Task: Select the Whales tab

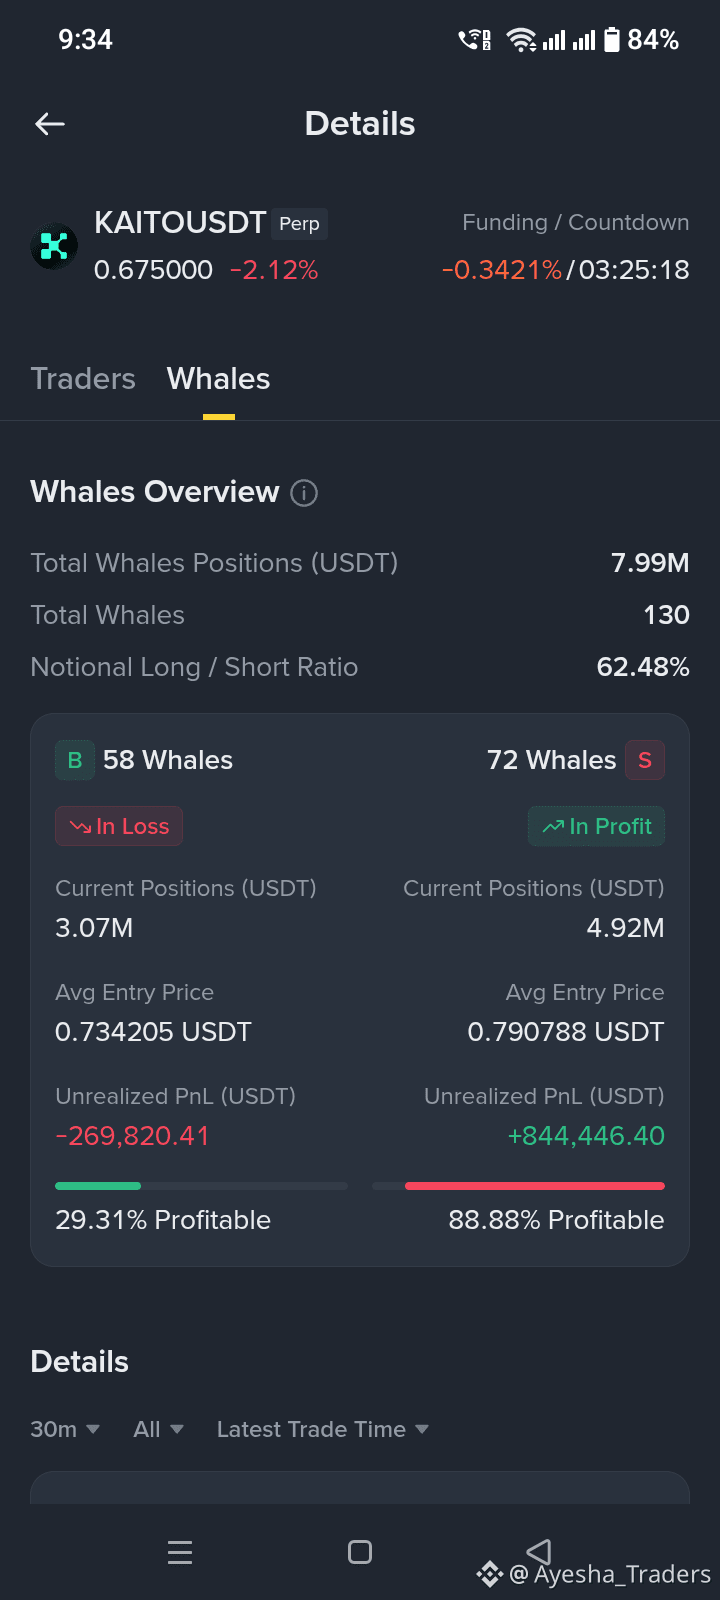Action: [218, 379]
